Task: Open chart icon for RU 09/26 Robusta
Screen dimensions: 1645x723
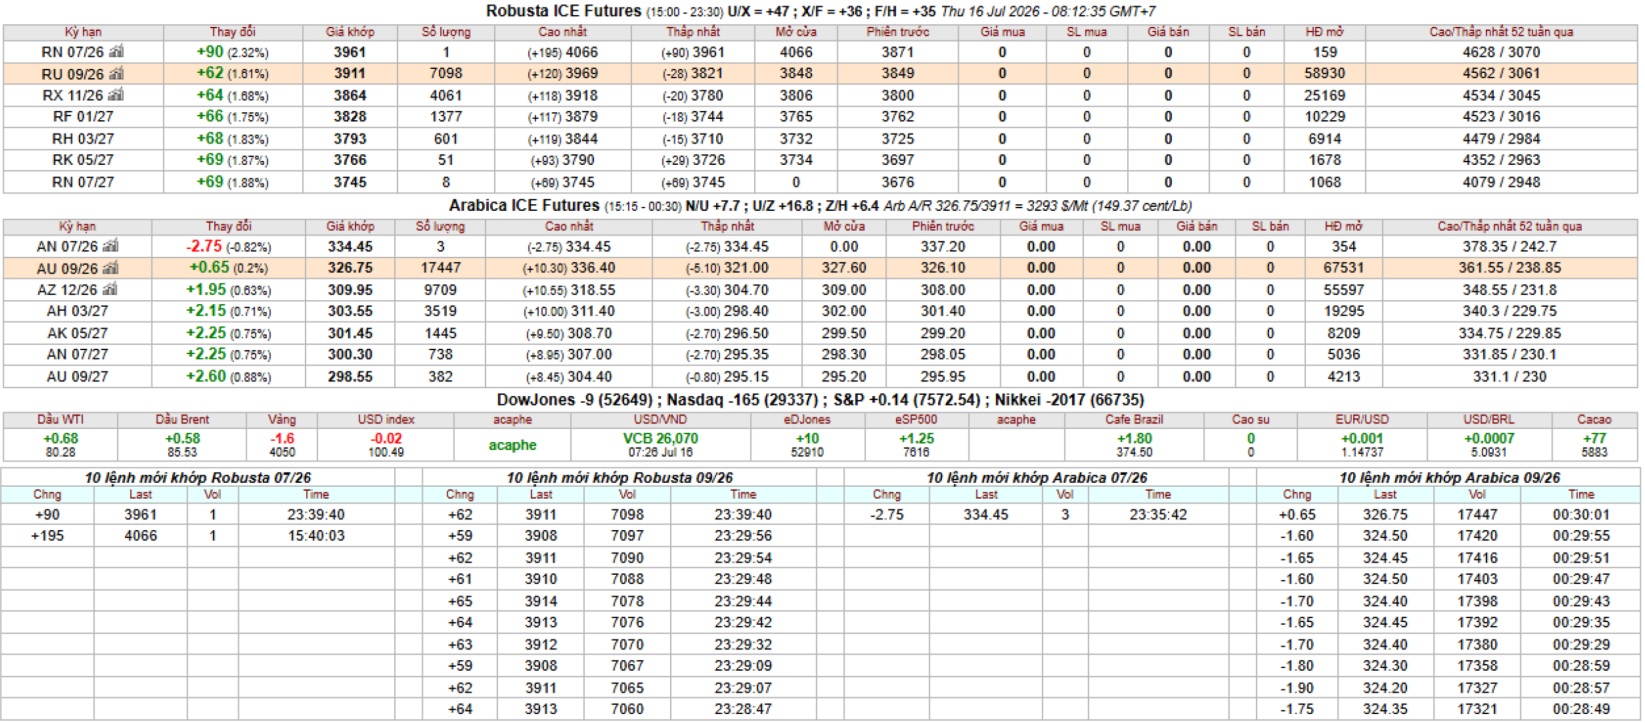Action: click(116, 74)
